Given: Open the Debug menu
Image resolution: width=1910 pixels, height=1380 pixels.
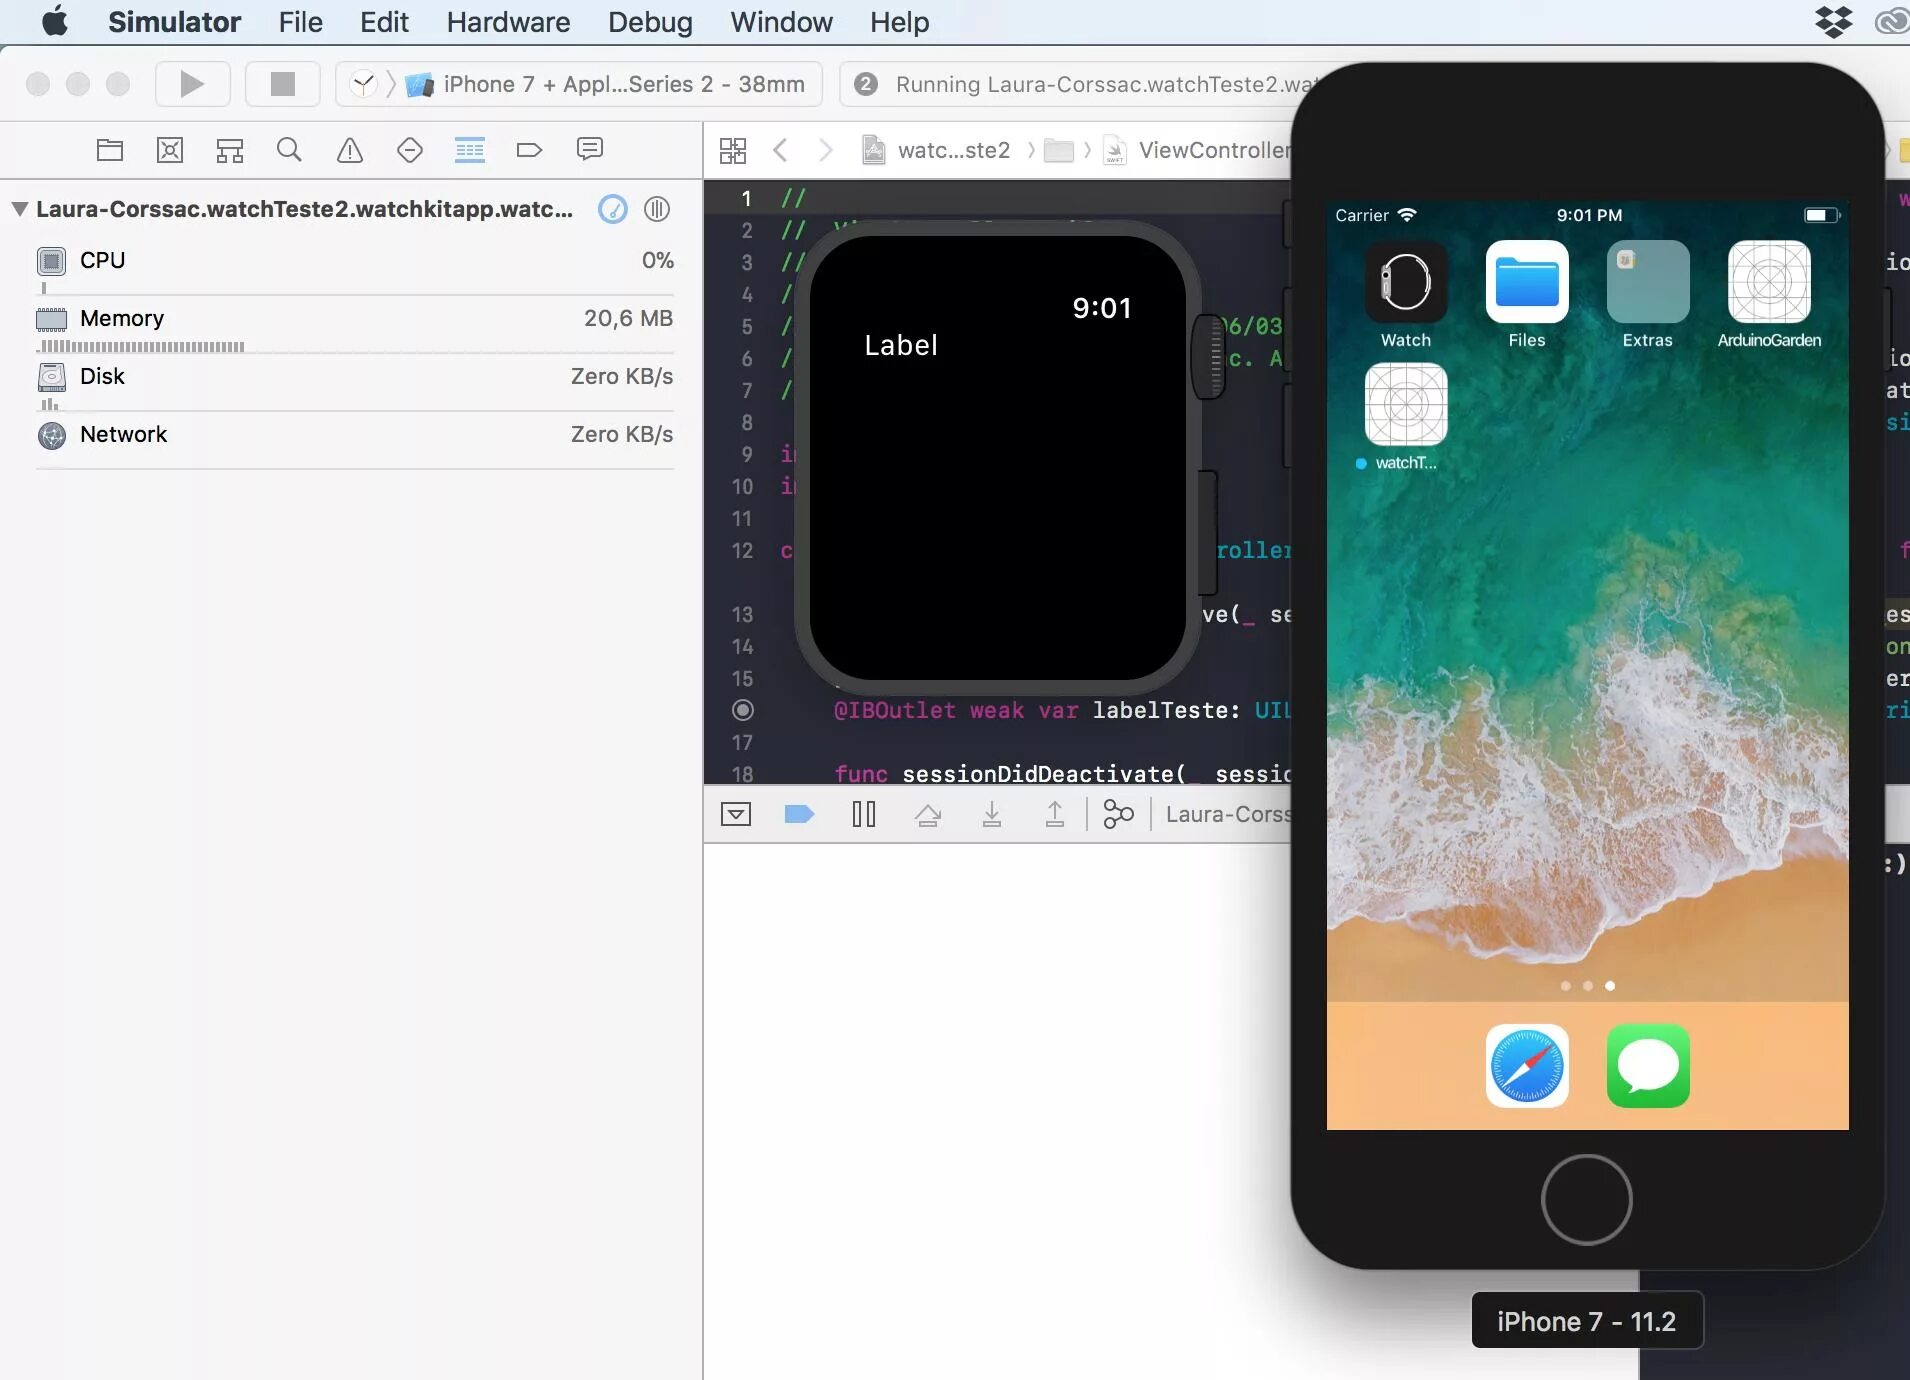Looking at the screenshot, I should click(650, 21).
